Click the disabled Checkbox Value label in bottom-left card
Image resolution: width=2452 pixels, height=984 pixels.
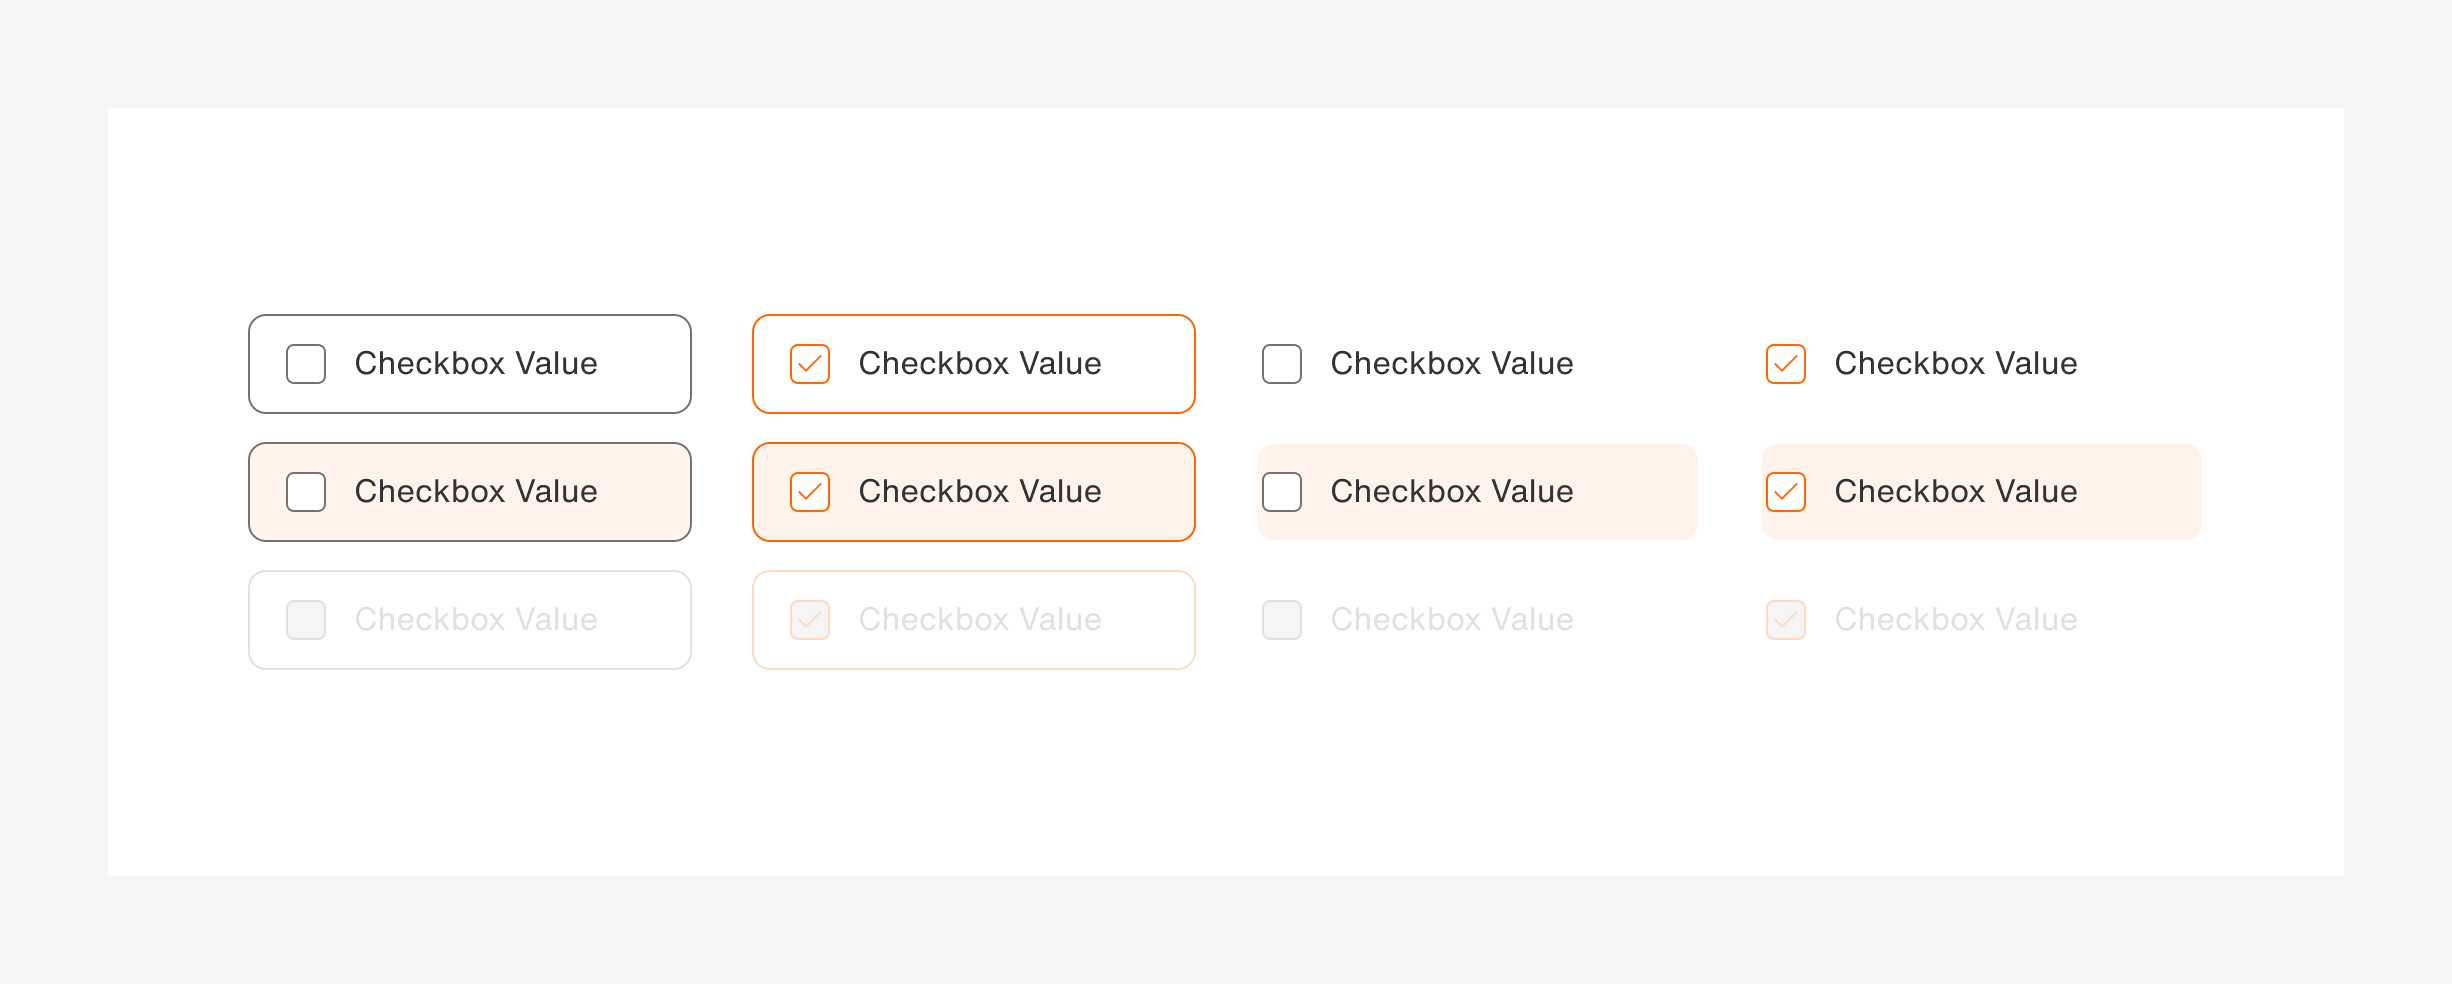click(x=478, y=620)
